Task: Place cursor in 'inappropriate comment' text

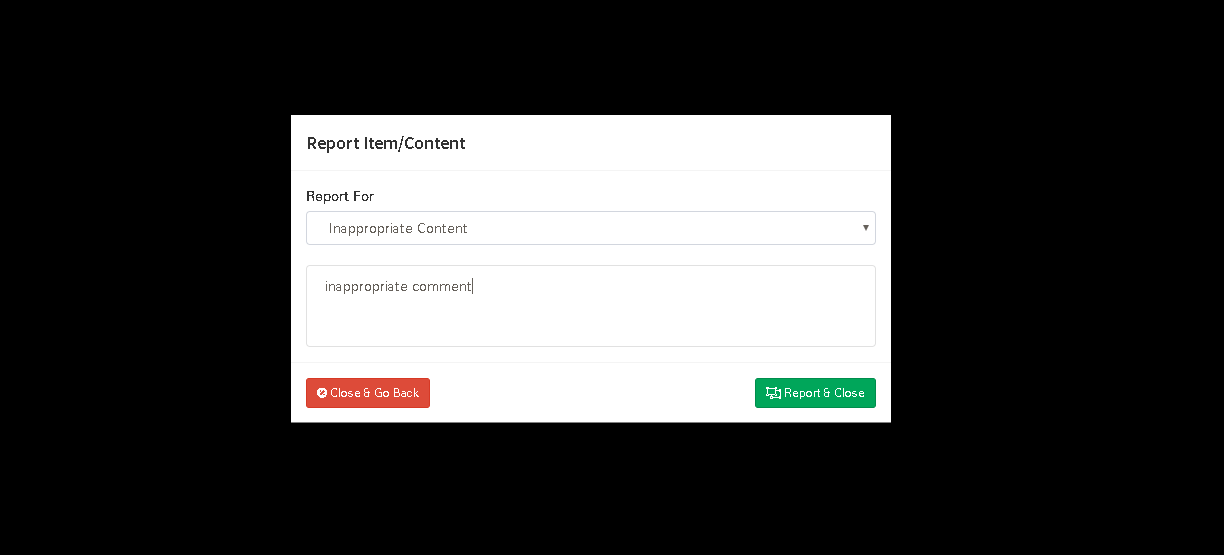Action: 398,286
